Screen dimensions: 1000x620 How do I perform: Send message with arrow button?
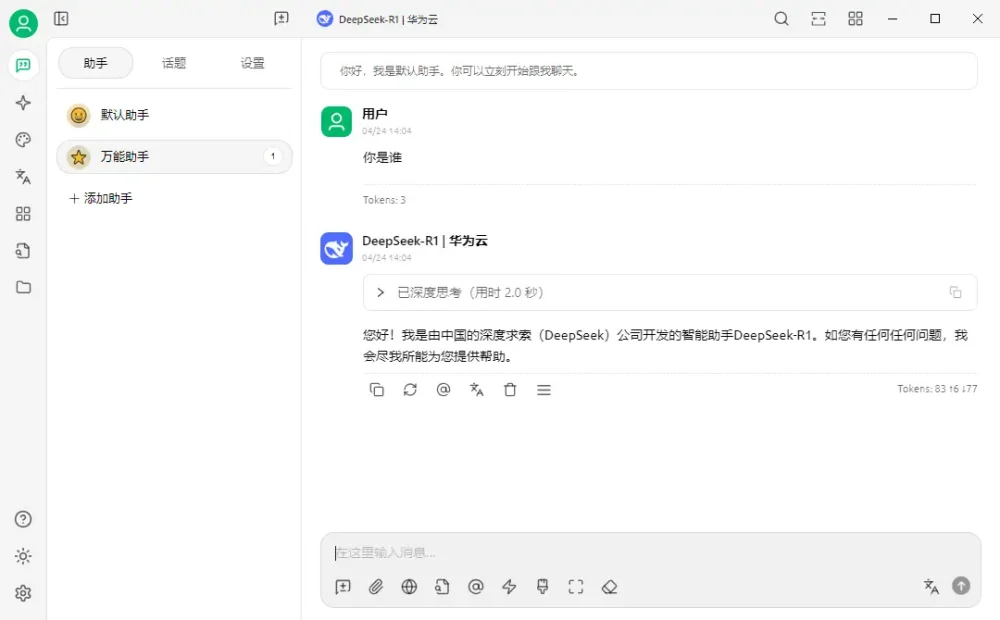point(961,586)
